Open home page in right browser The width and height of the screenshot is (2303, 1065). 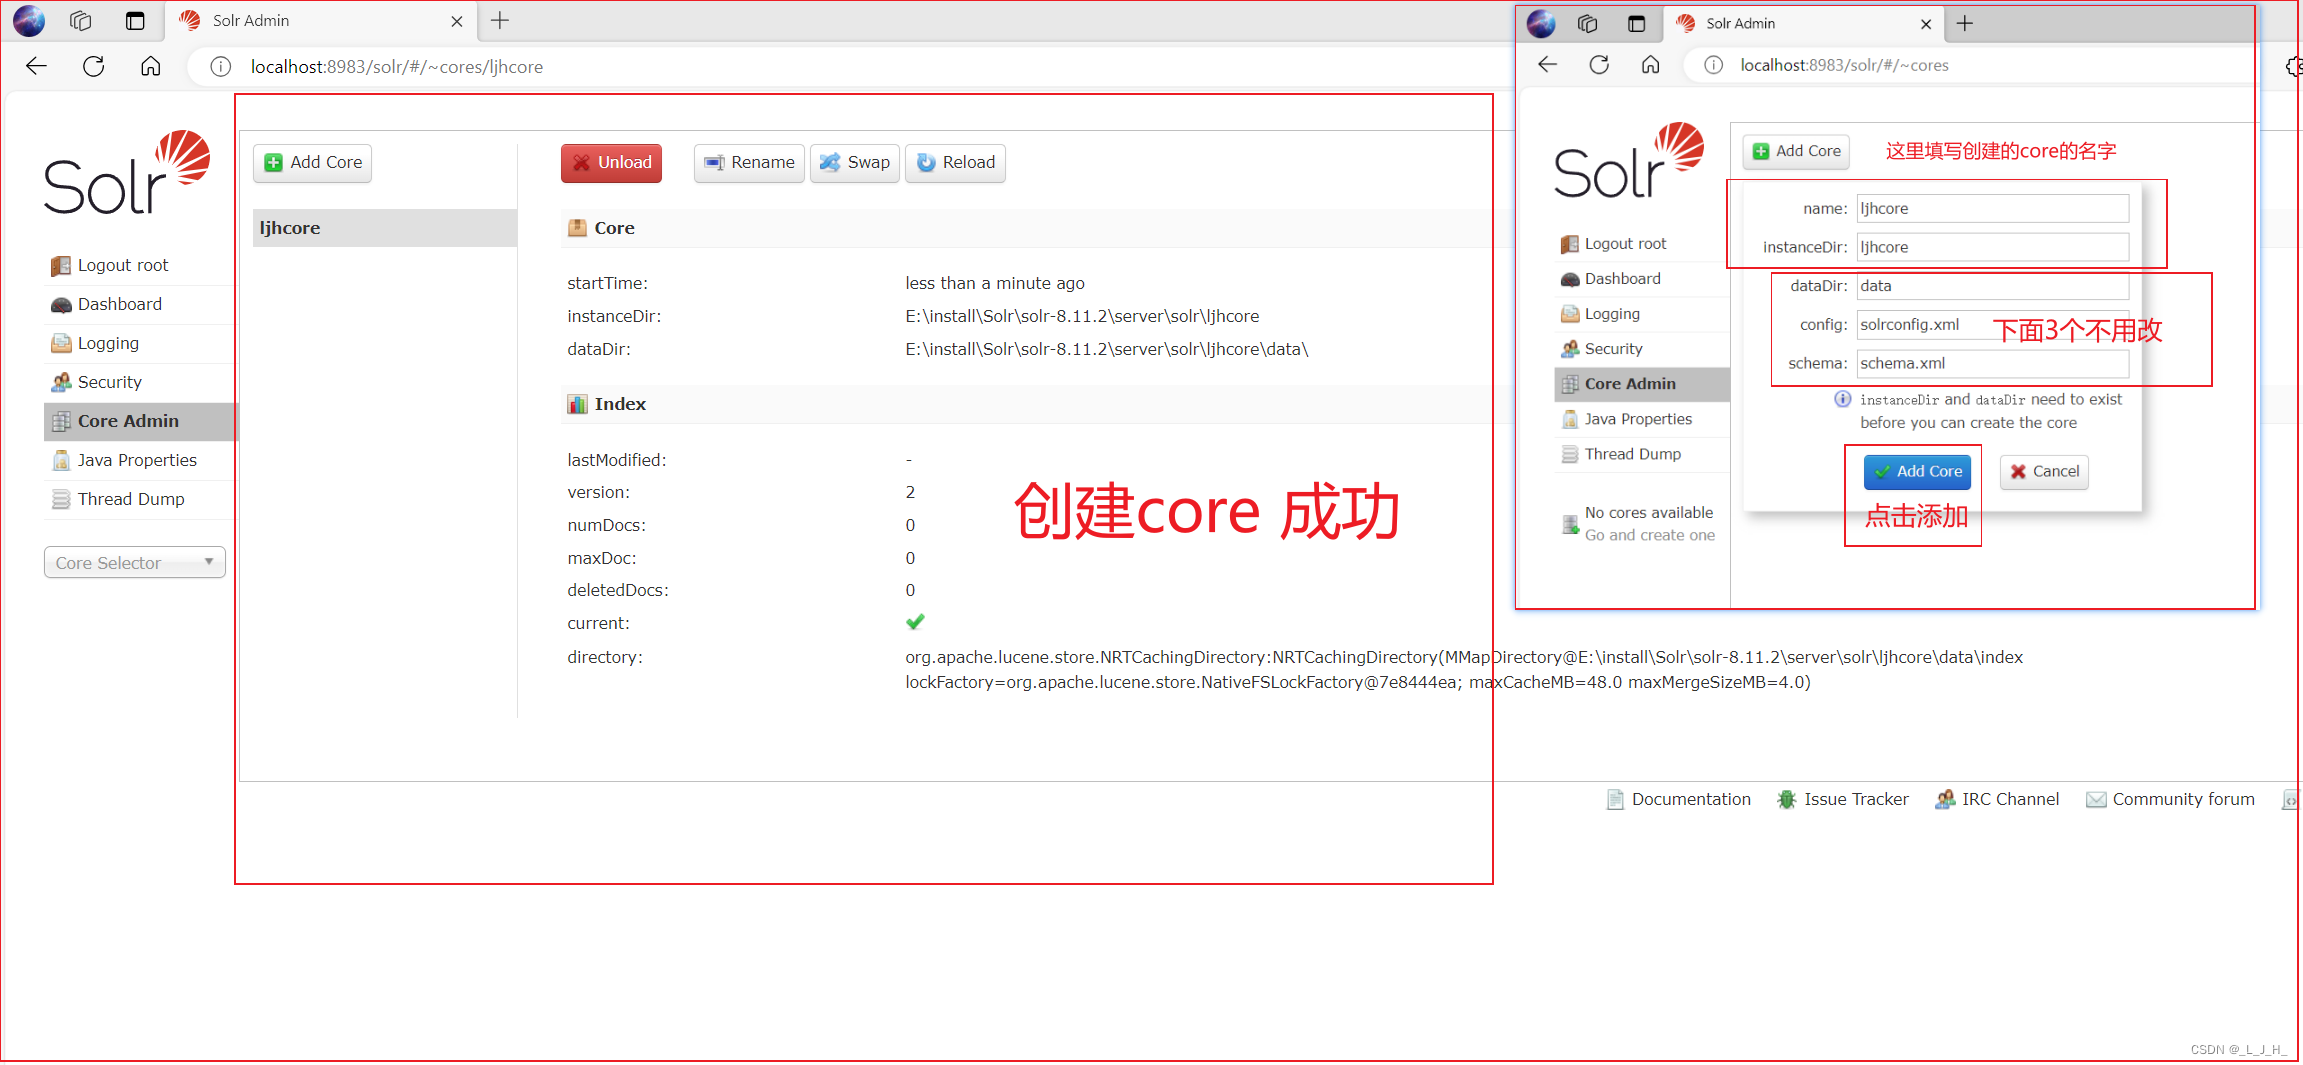click(x=1650, y=65)
